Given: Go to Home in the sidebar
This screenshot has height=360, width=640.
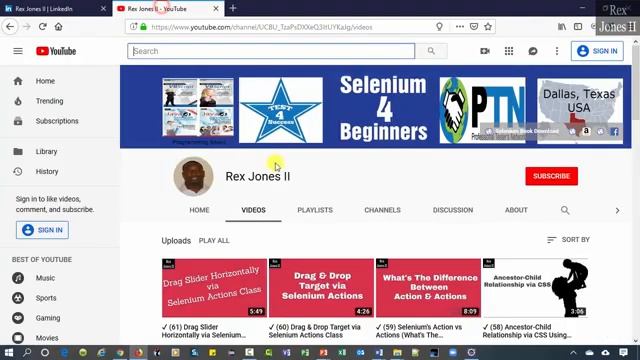Looking at the screenshot, I should 45,81.
